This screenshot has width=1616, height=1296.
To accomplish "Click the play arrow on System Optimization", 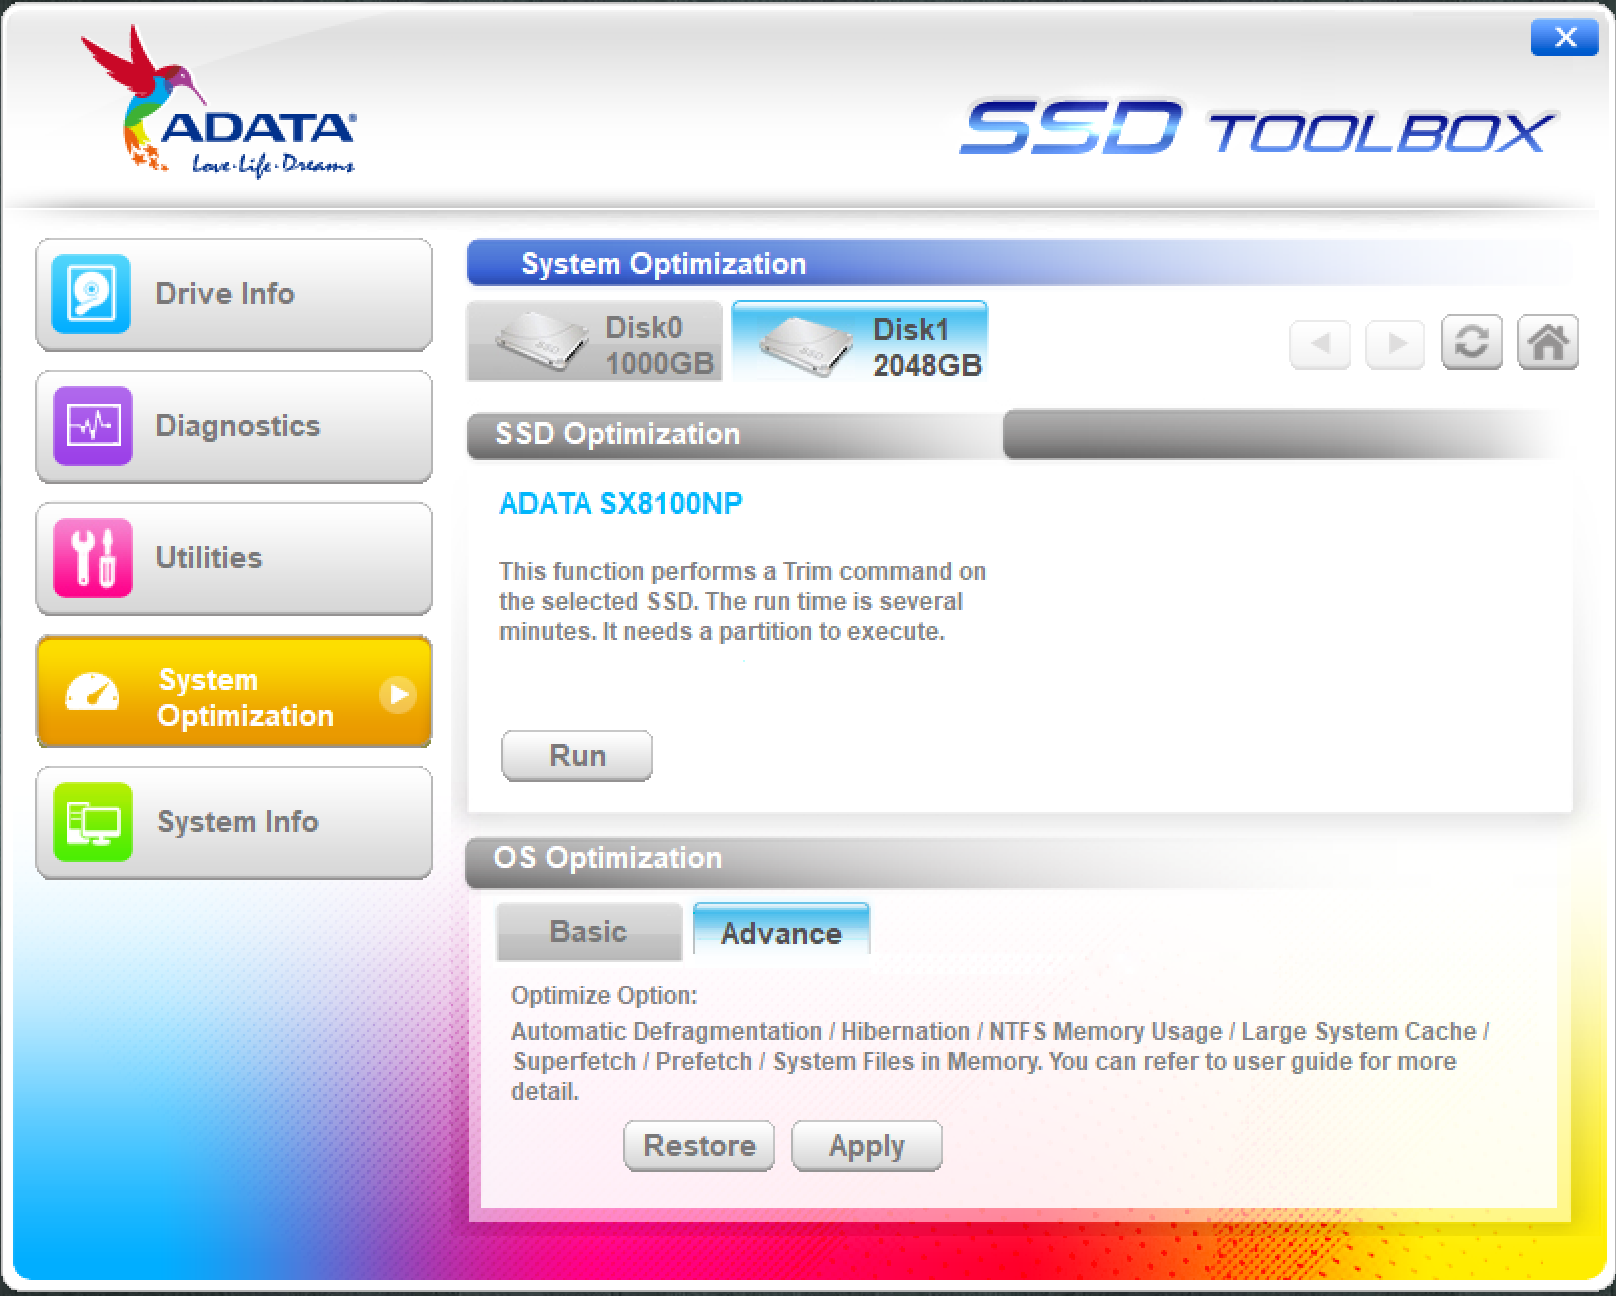I will coord(398,694).
